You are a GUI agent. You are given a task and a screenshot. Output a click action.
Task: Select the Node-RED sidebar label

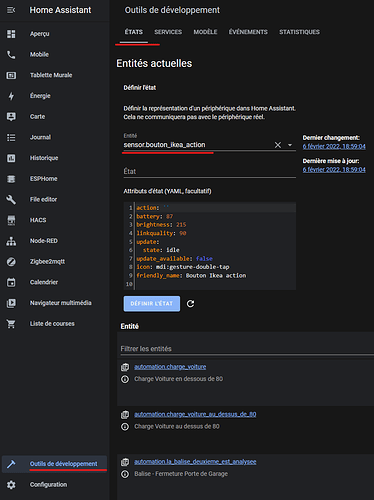tap(44, 241)
